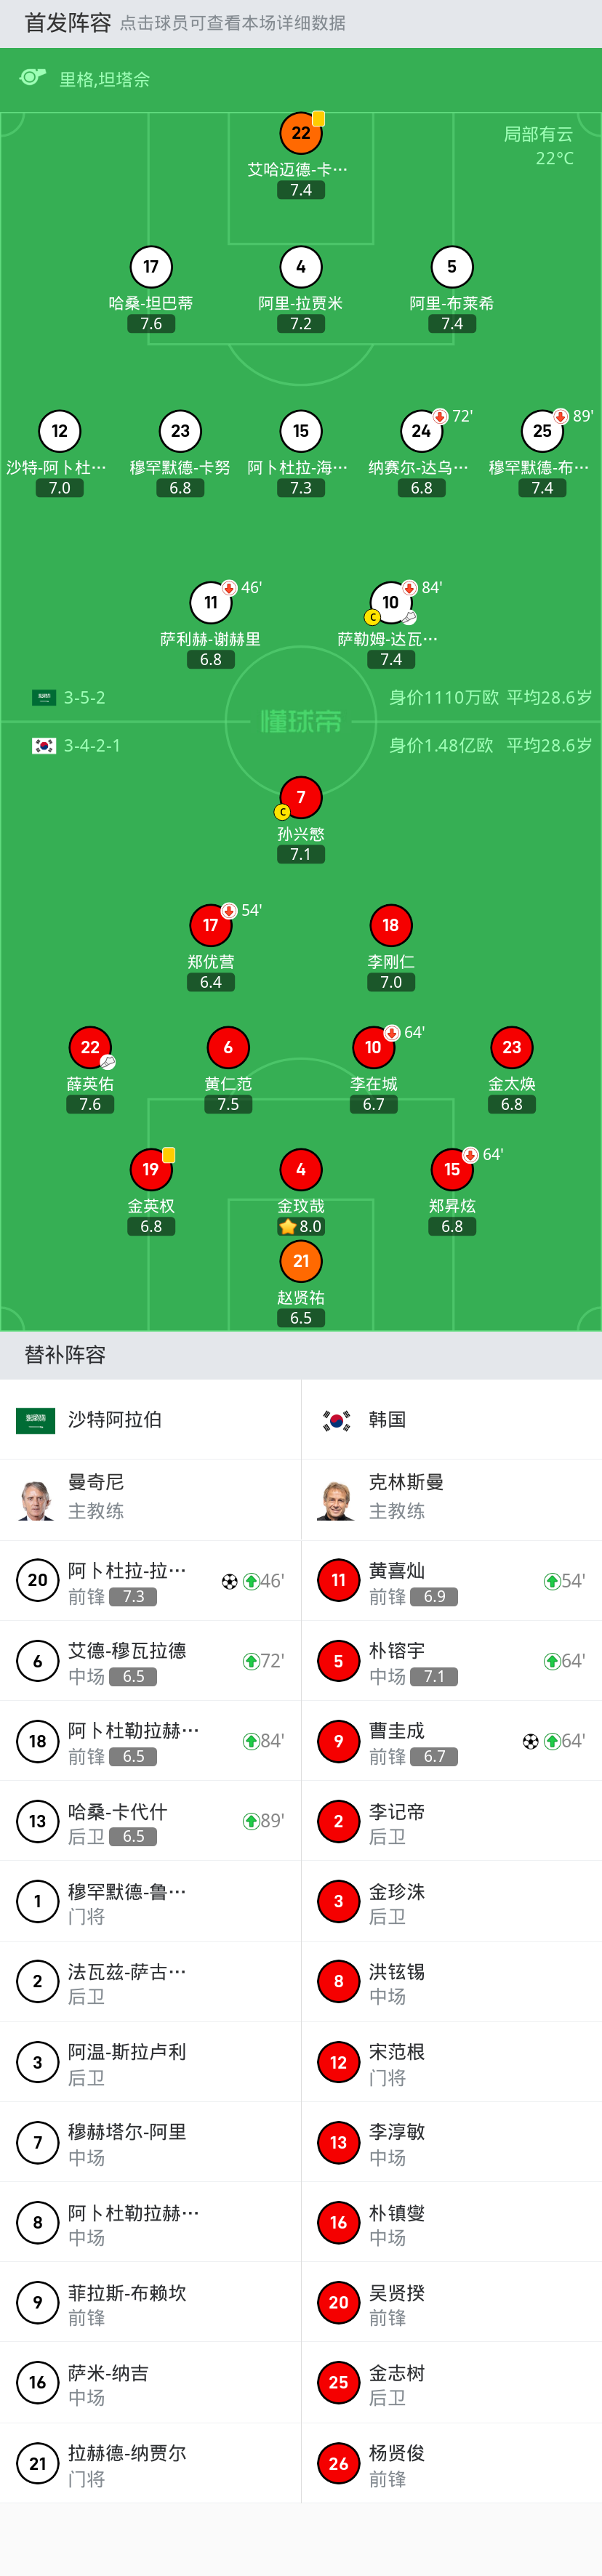
Task: Tap Korean goalkeeper number 21 orange circle
Action: coord(301,1261)
